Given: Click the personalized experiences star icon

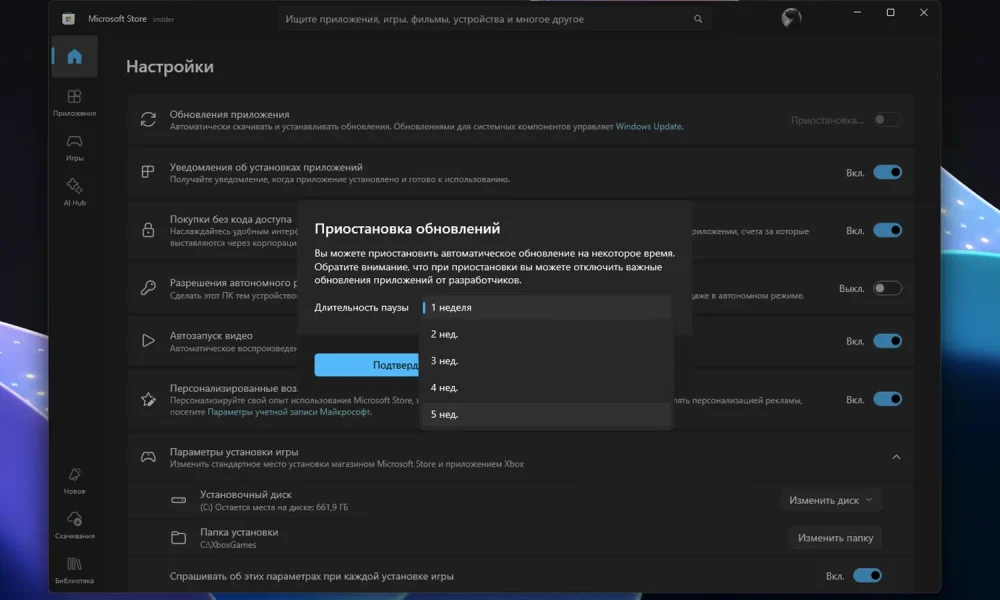Looking at the screenshot, I should point(148,399).
